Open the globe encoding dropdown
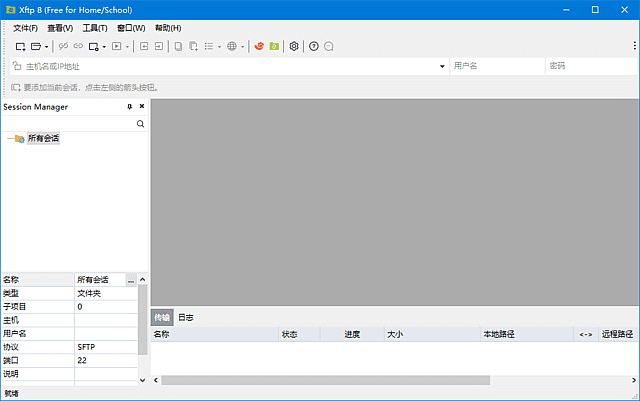Viewport: 640px width, 401px height. tap(234, 46)
